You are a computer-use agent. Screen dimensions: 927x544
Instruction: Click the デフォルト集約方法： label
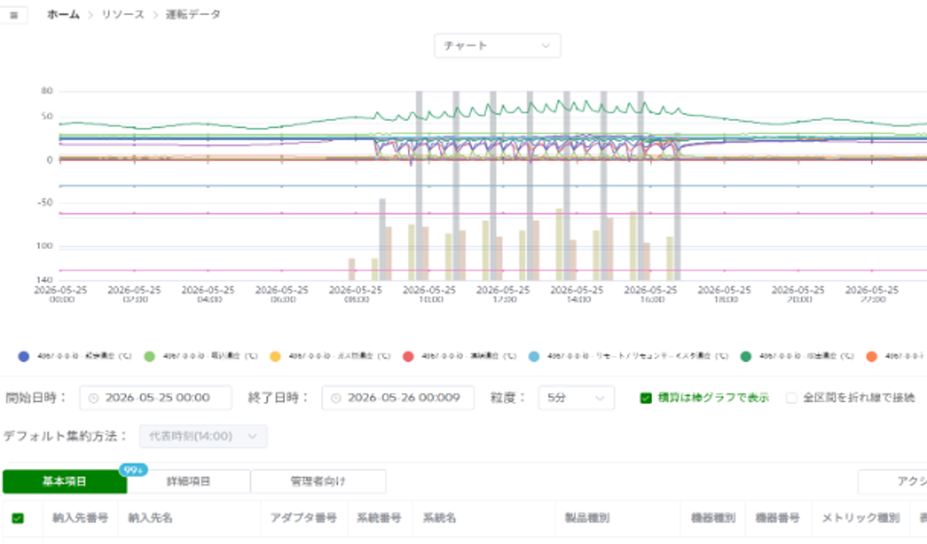coord(66,436)
